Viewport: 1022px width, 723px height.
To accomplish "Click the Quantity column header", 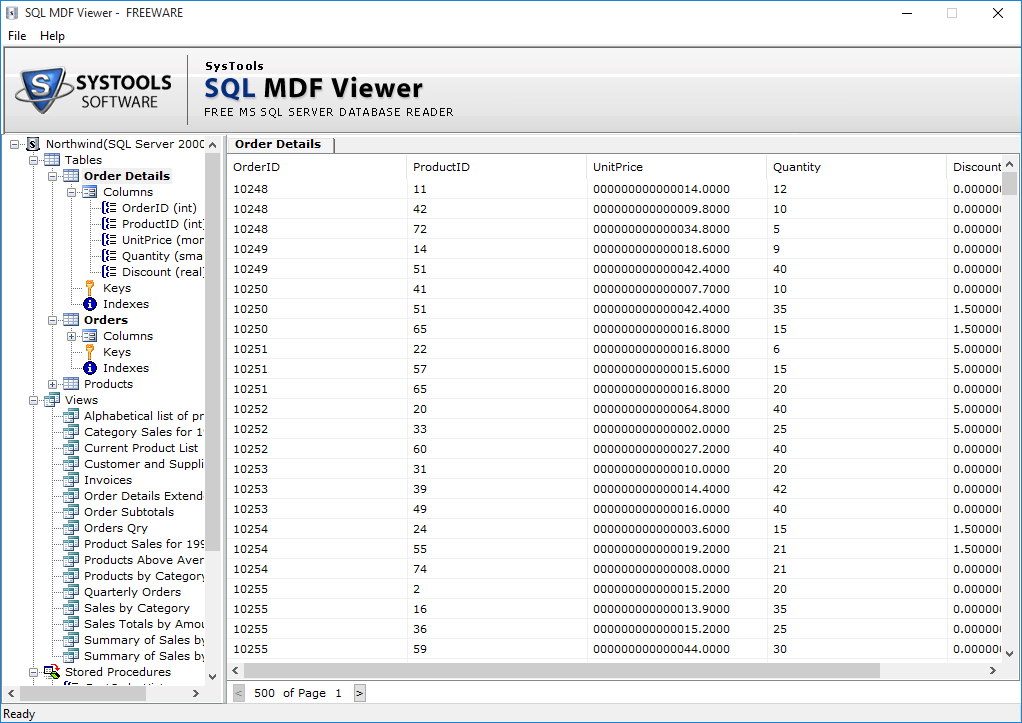I will point(856,167).
